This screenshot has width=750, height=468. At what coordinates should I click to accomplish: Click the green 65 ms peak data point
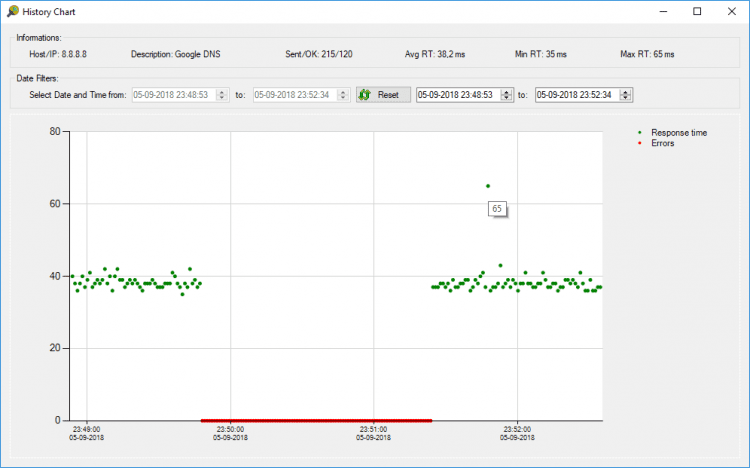click(487, 186)
